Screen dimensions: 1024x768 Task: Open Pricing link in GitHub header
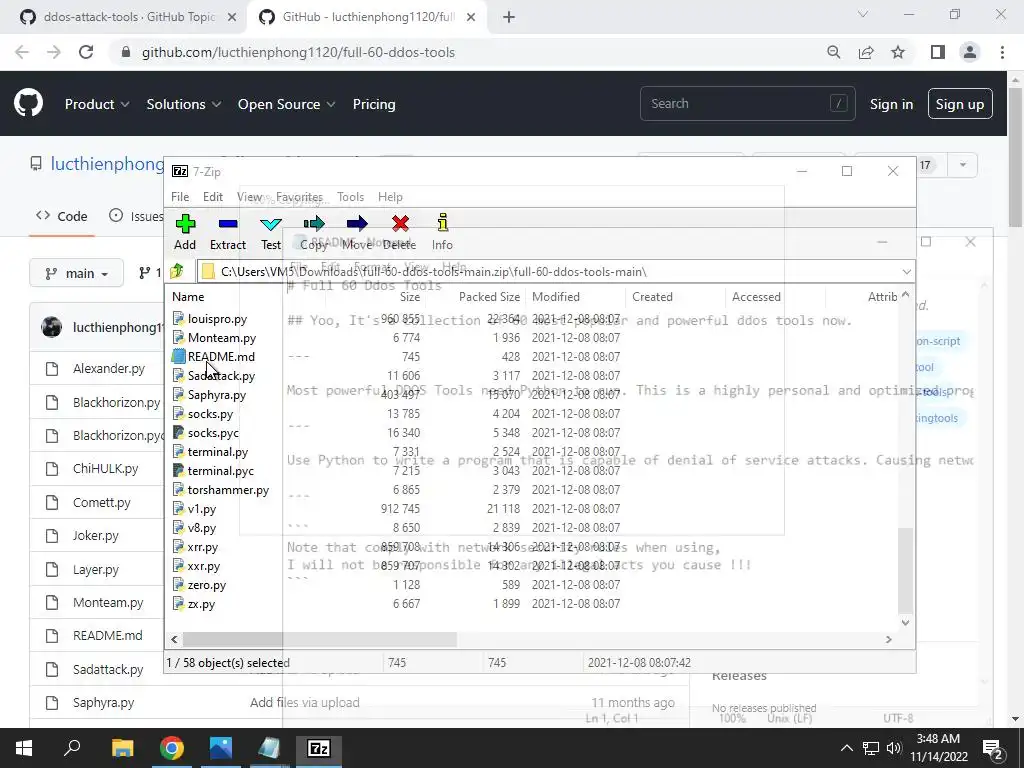click(x=374, y=104)
